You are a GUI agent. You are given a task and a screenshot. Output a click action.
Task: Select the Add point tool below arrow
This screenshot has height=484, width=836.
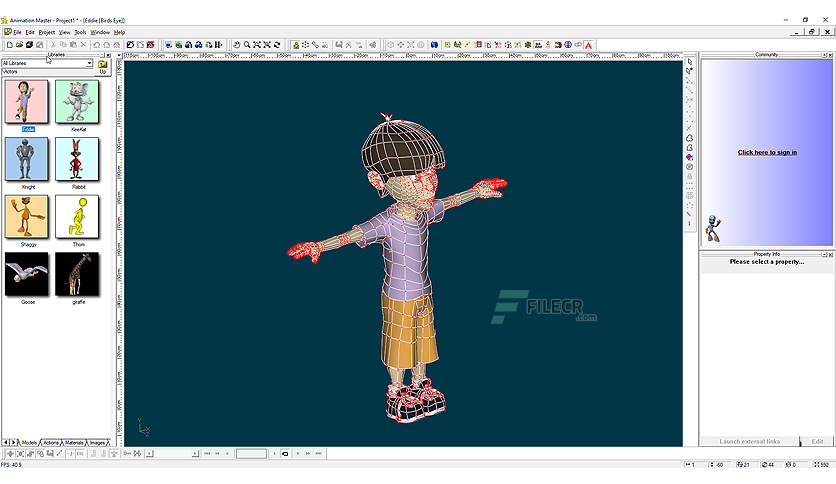click(x=689, y=71)
